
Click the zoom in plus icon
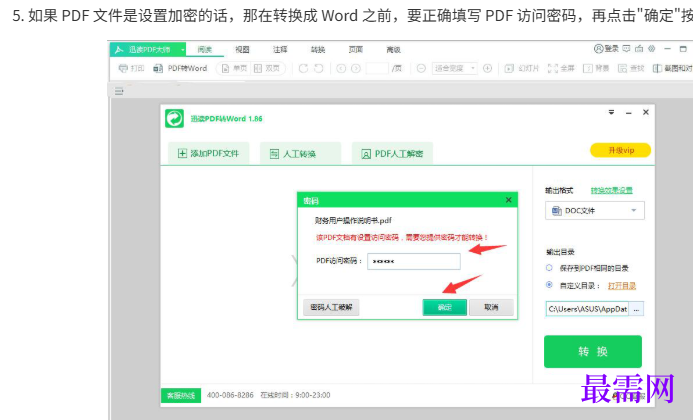click(488, 68)
